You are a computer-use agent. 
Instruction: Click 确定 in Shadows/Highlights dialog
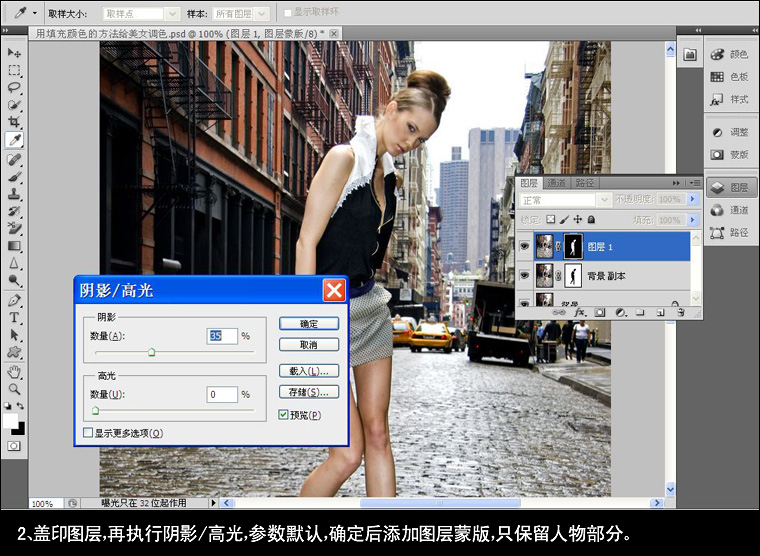click(x=309, y=323)
